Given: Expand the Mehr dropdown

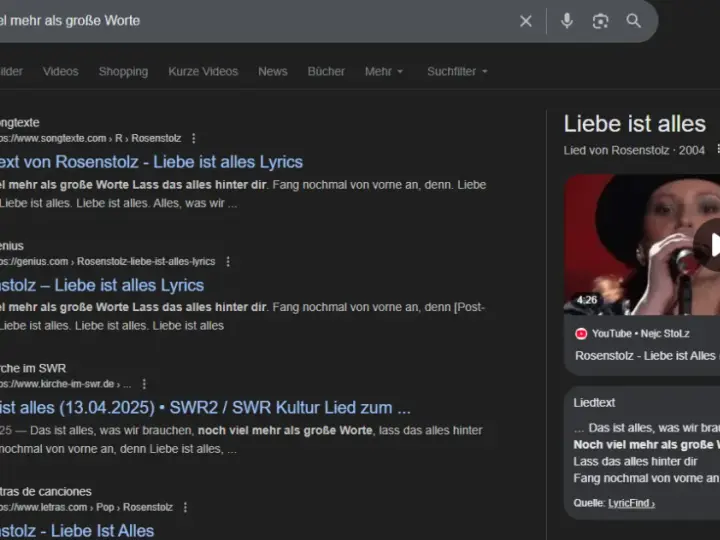Looking at the screenshot, I should coord(384,71).
